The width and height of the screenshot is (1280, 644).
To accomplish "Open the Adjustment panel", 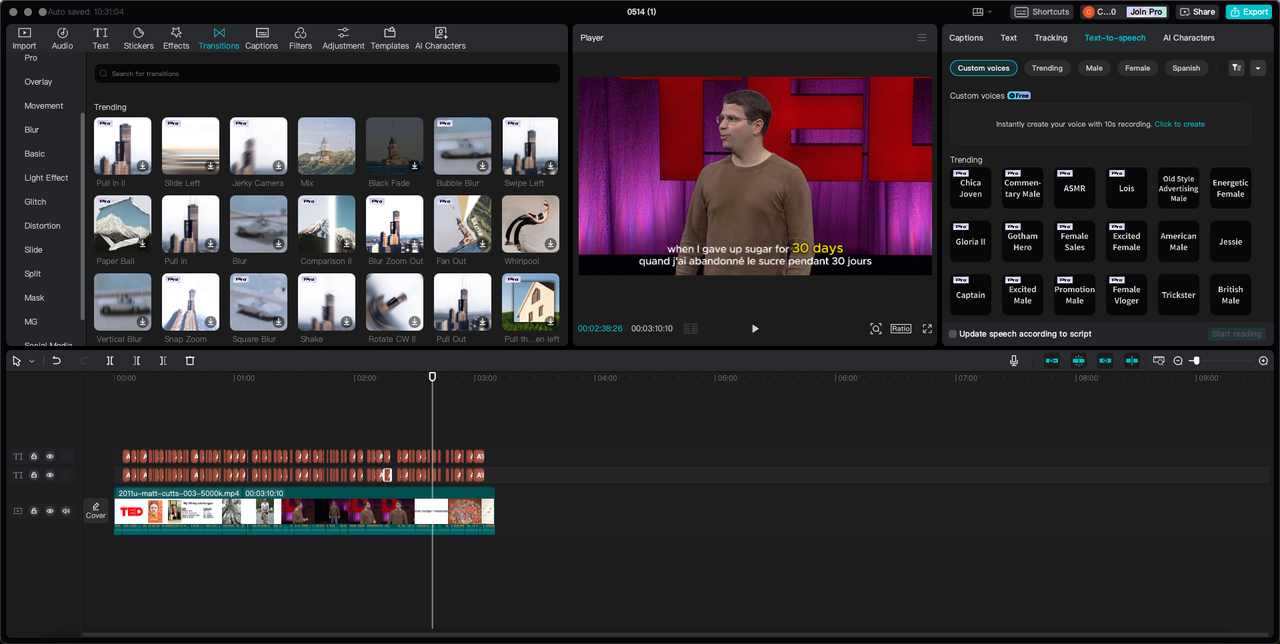I will point(343,39).
